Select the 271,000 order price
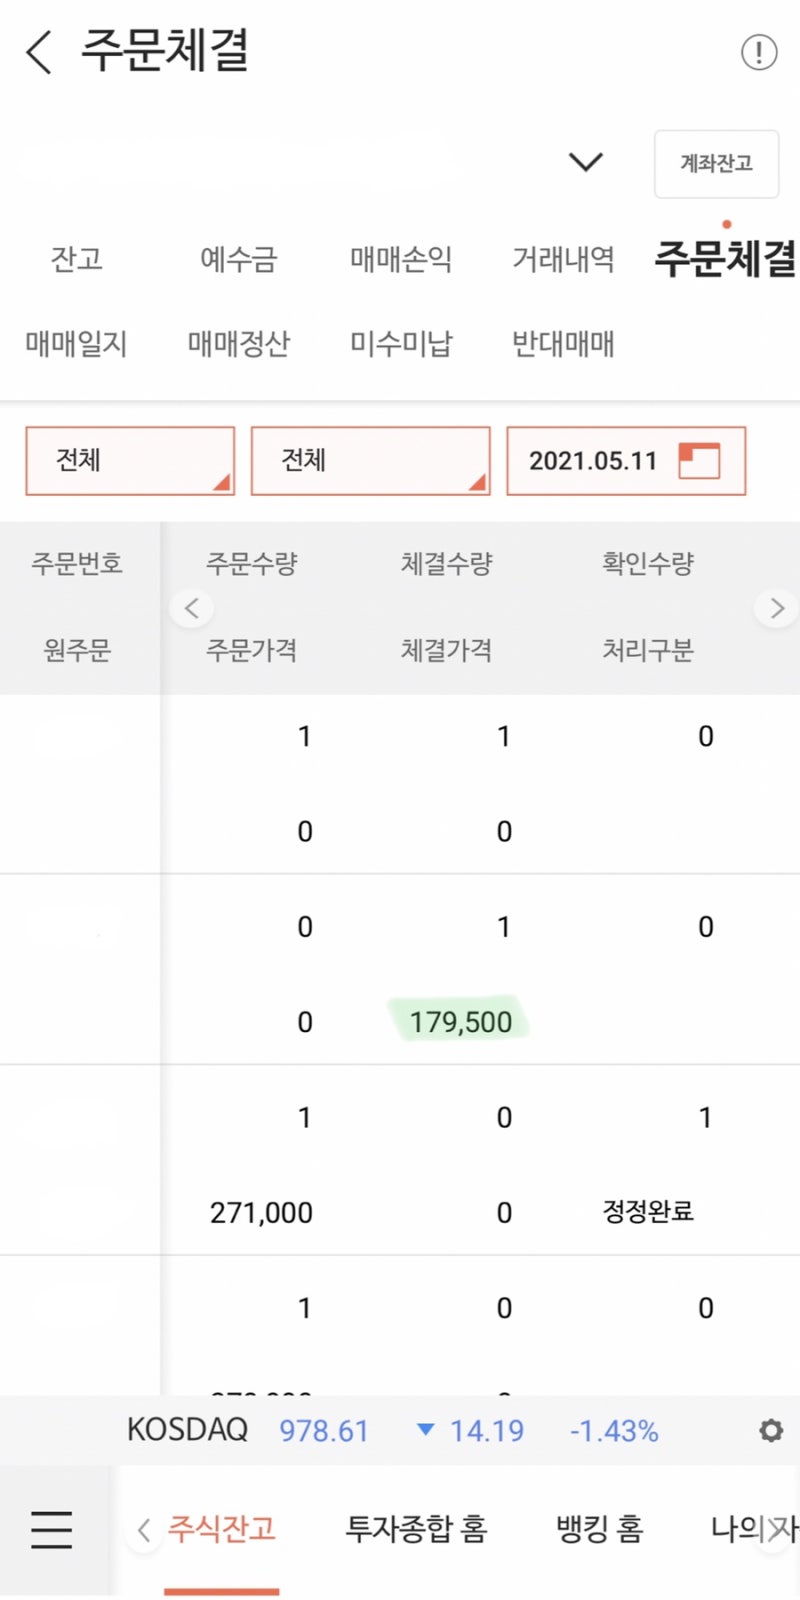This screenshot has width=800, height=1600. [261, 1213]
